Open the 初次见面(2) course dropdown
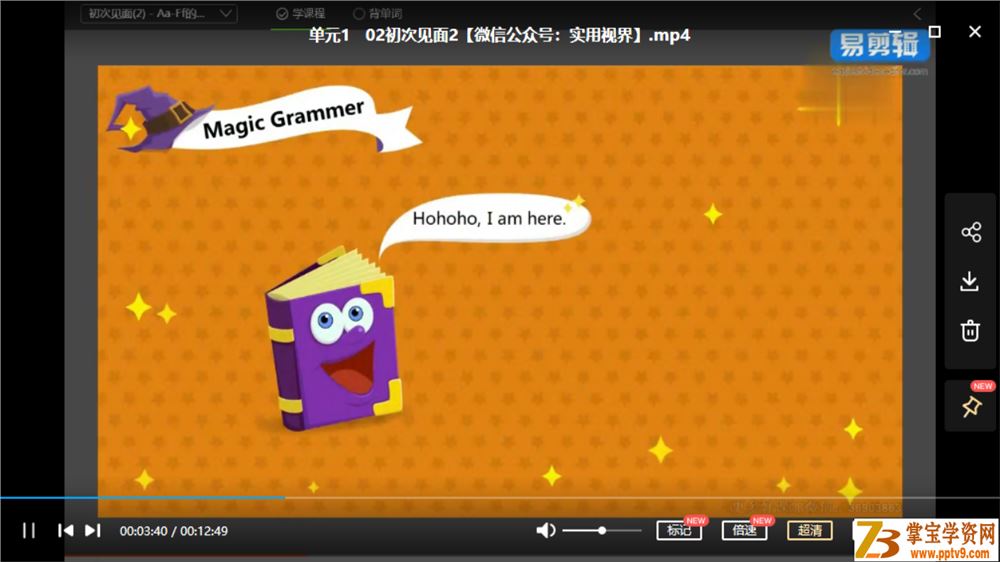This screenshot has height=562, width=1000. (x=159, y=13)
